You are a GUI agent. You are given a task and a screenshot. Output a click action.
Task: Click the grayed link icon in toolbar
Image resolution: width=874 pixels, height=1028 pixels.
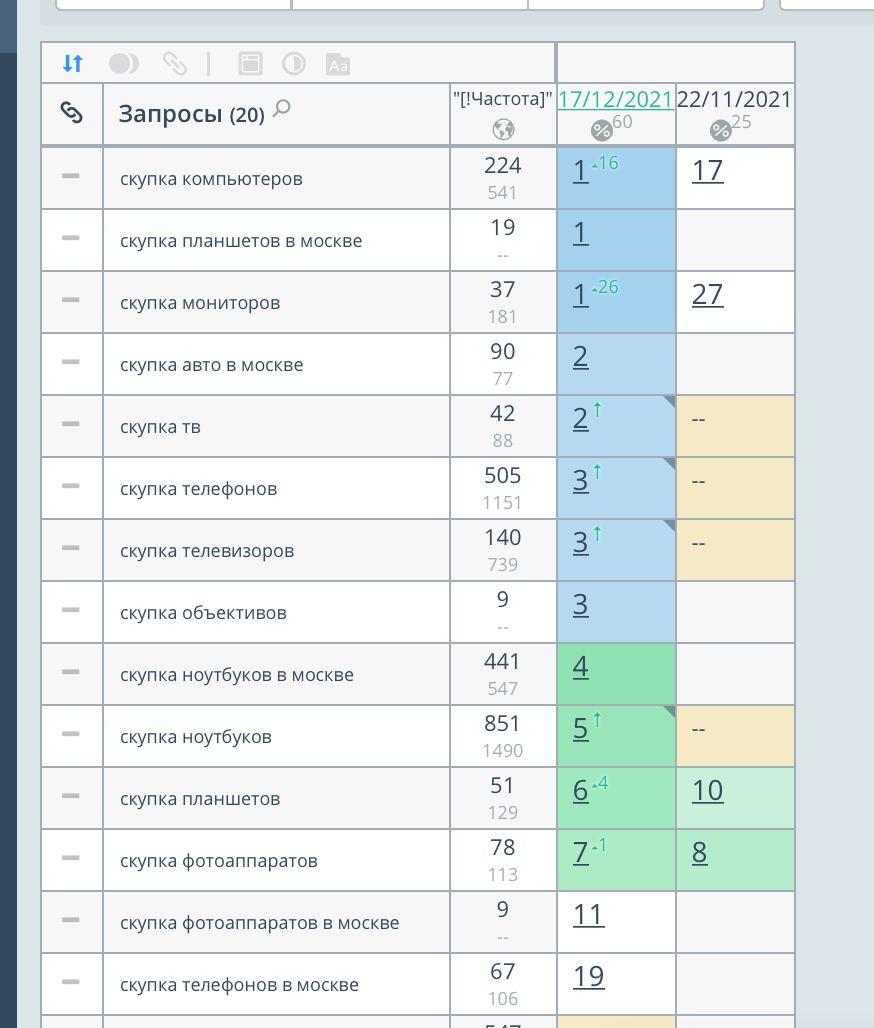[175, 64]
